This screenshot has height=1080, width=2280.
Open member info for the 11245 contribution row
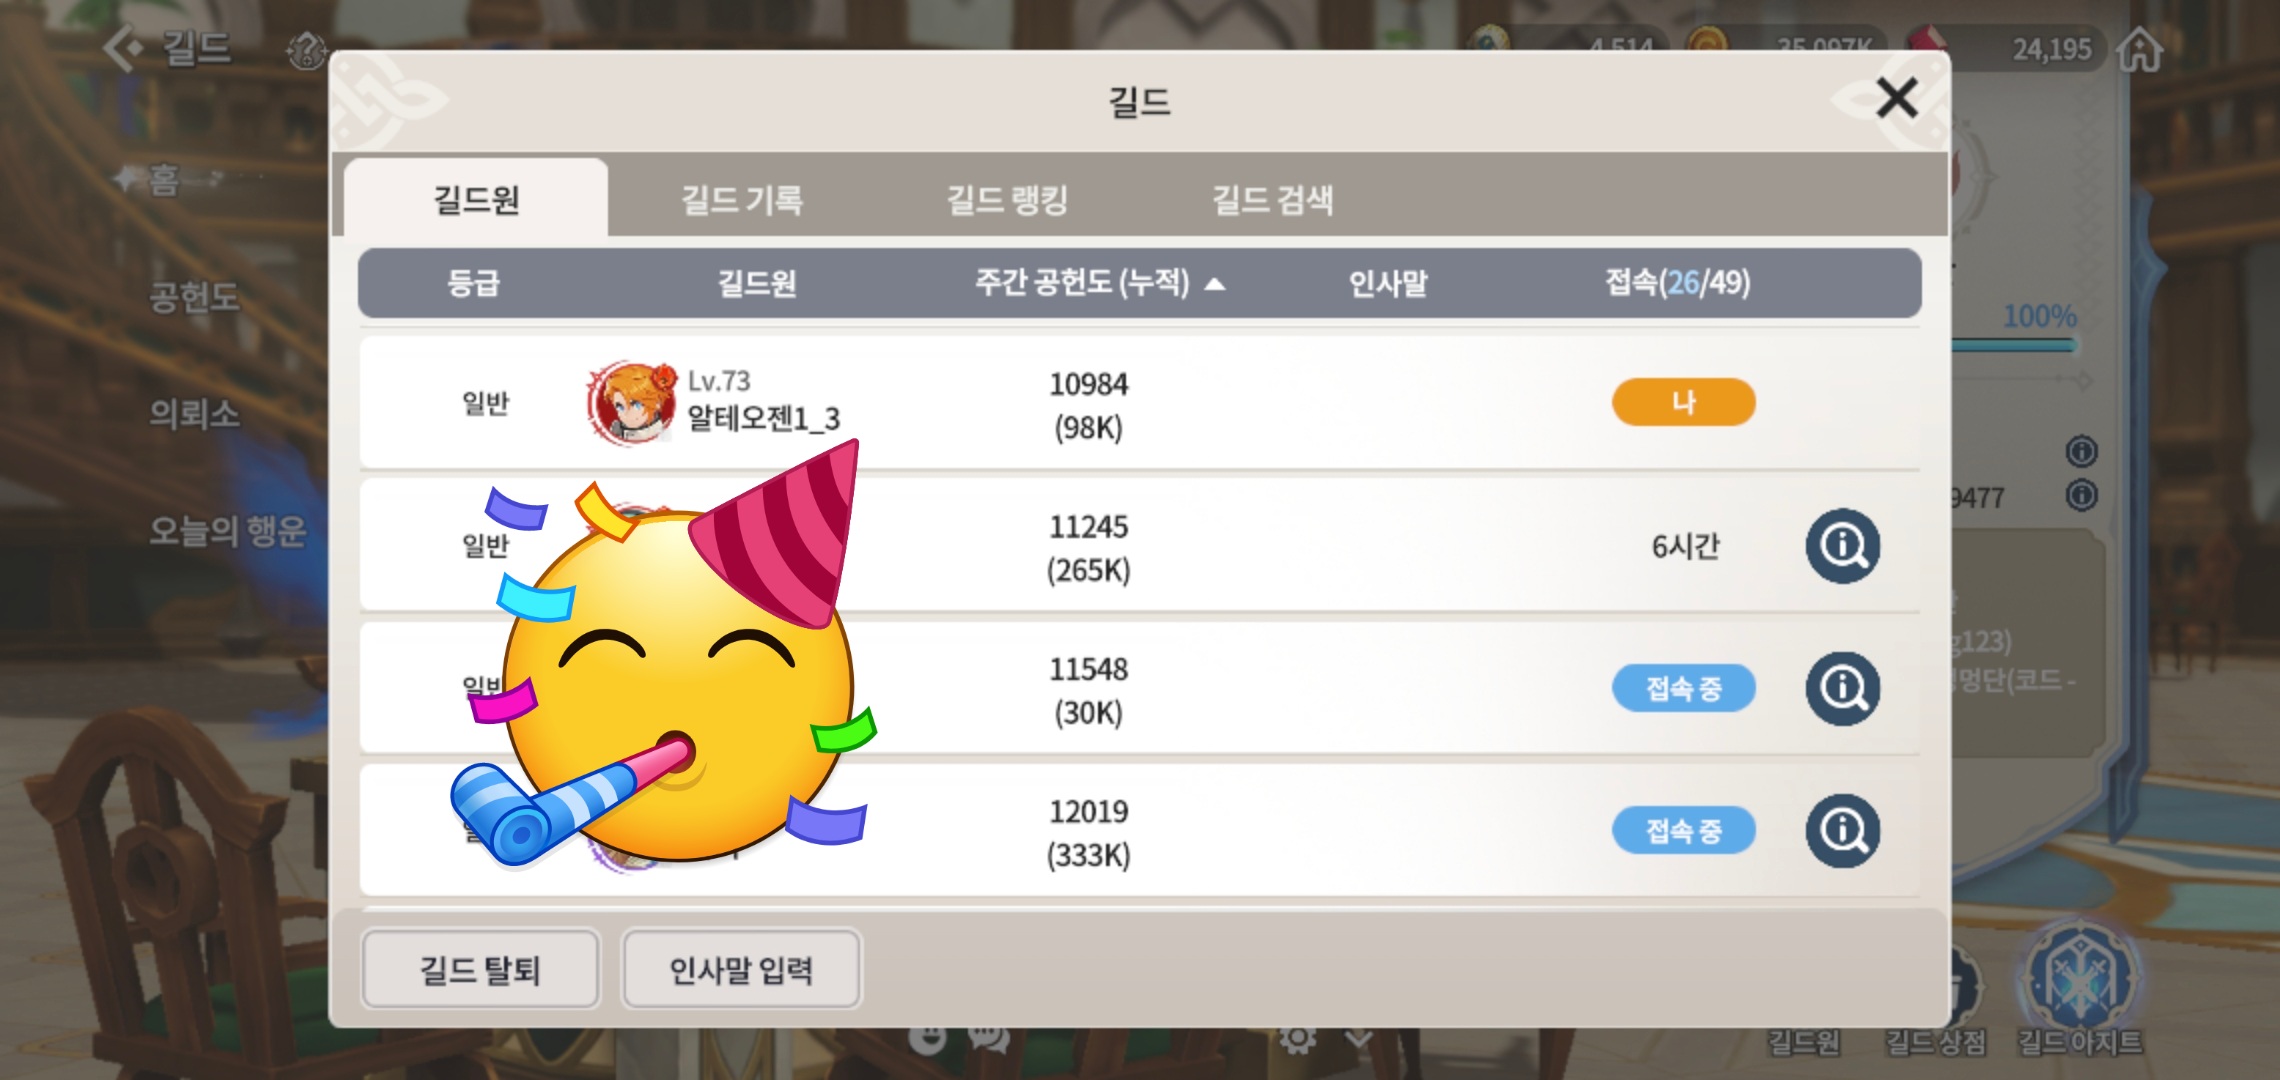(x=1842, y=546)
